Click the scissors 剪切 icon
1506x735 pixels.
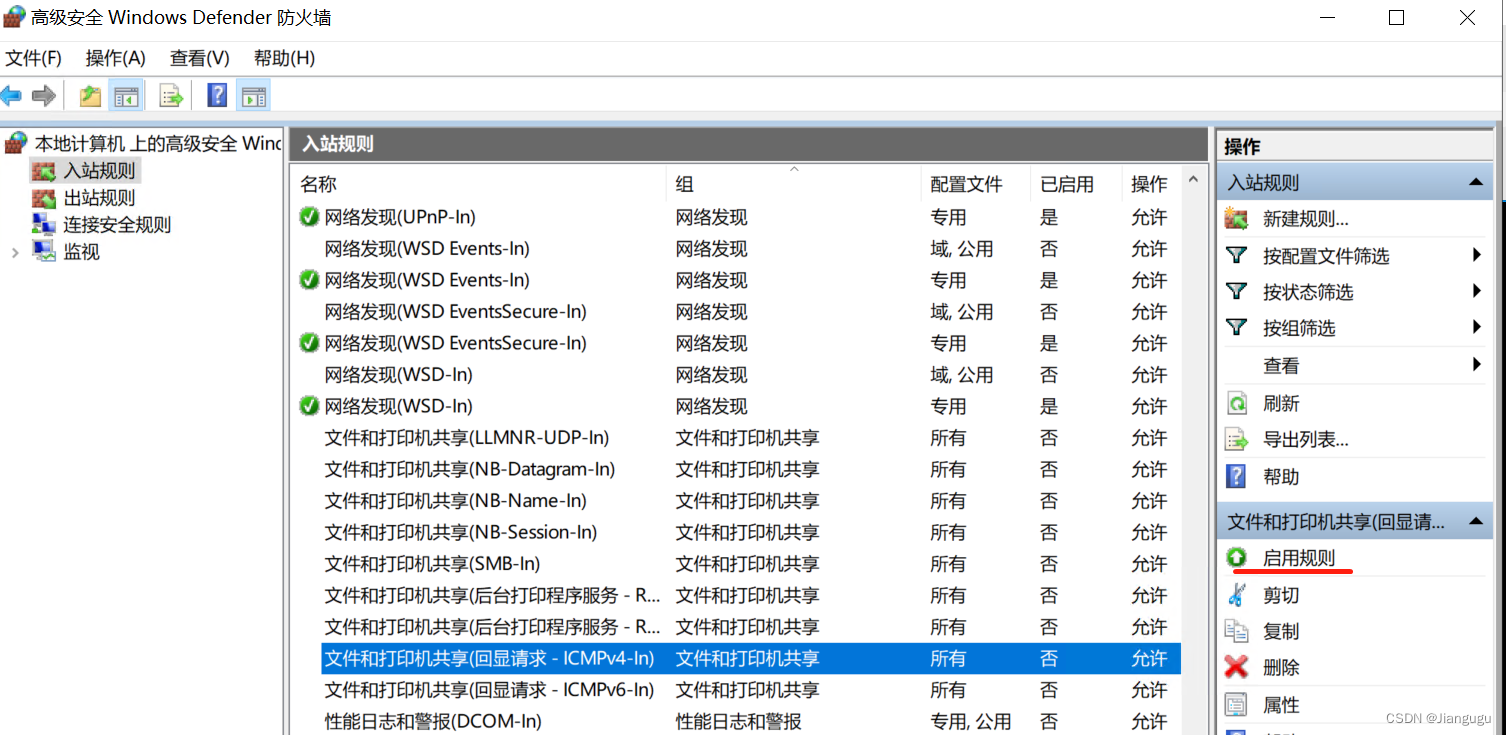[x=1237, y=595]
